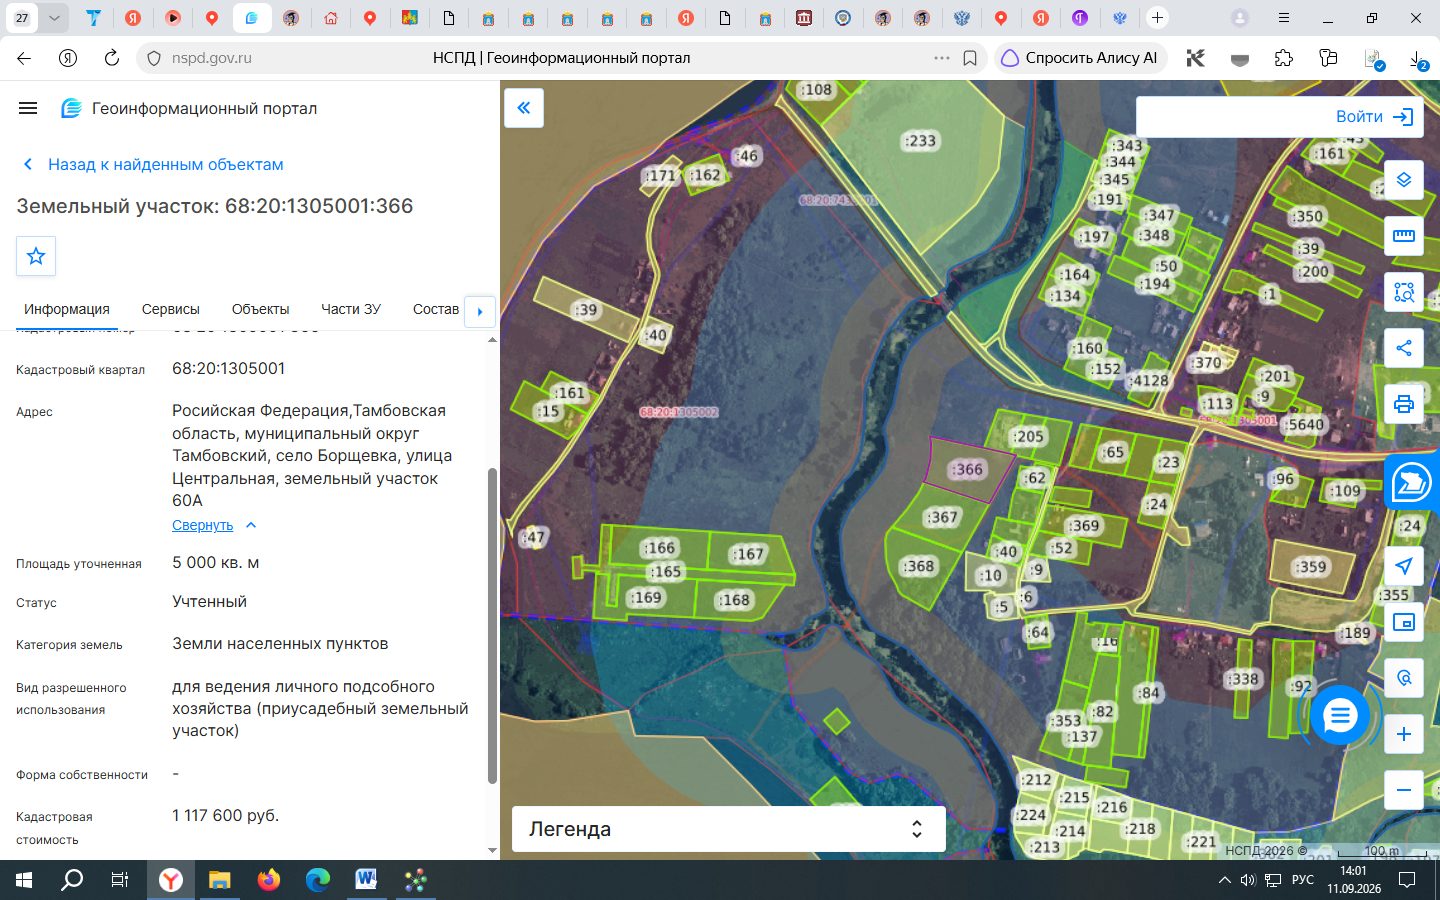Viewport: 1440px width, 900px height.
Task: Share the map via share icon
Action: click(1404, 348)
